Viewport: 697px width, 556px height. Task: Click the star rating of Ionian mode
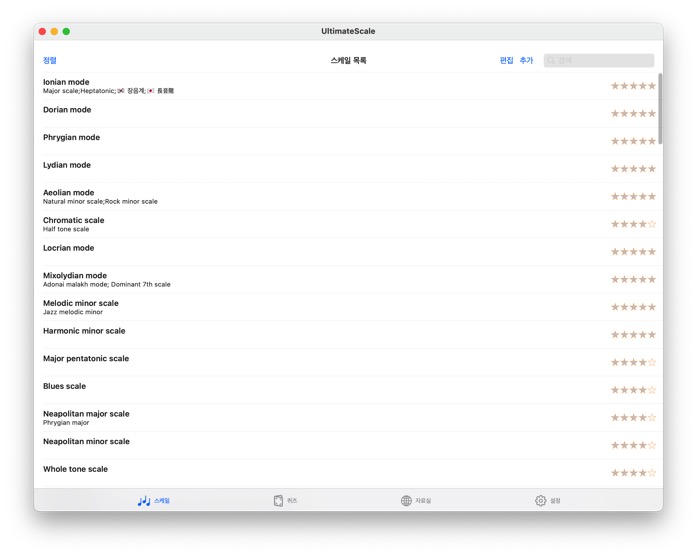click(633, 86)
